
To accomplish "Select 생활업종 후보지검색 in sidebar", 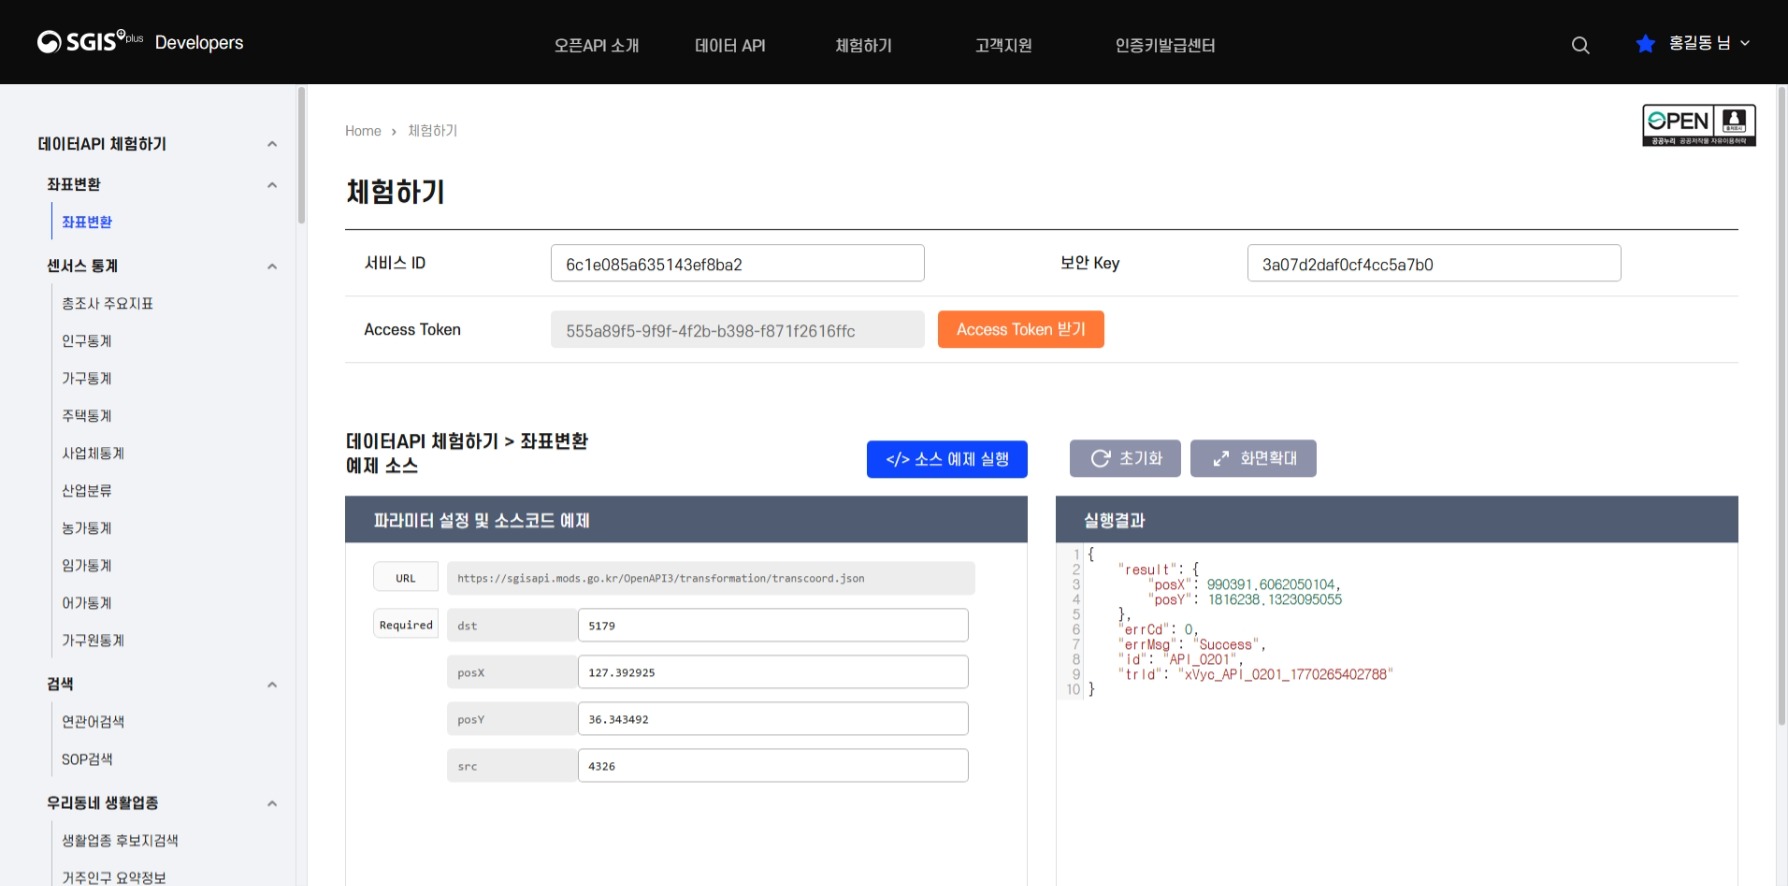I will [120, 841].
